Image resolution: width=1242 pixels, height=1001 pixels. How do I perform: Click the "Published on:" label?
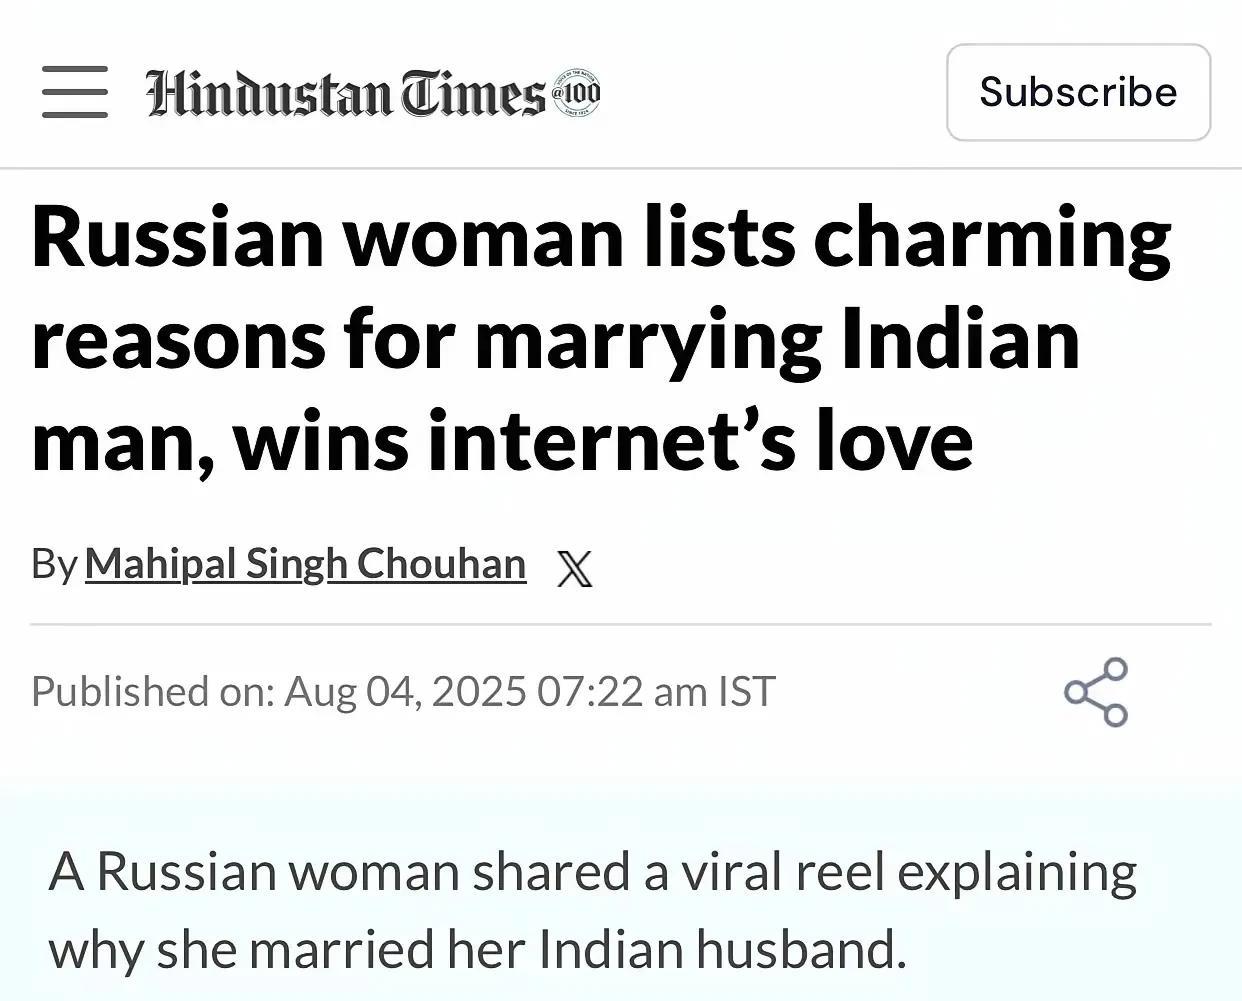pos(152,692)
